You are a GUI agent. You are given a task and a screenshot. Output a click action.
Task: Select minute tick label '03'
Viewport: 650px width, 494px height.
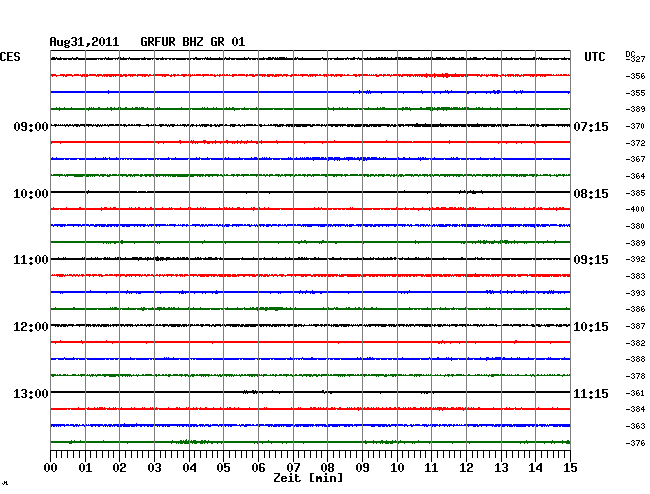click(155, 468)
